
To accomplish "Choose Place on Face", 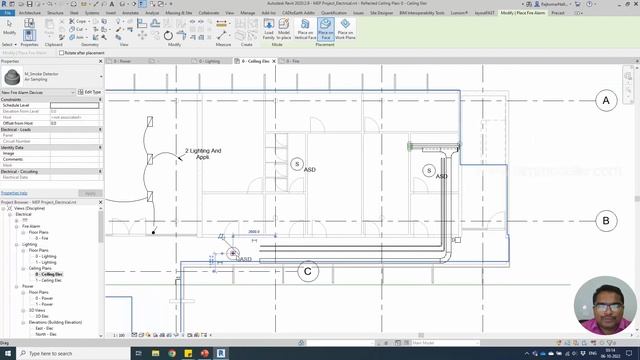I will tap(325, 29).
